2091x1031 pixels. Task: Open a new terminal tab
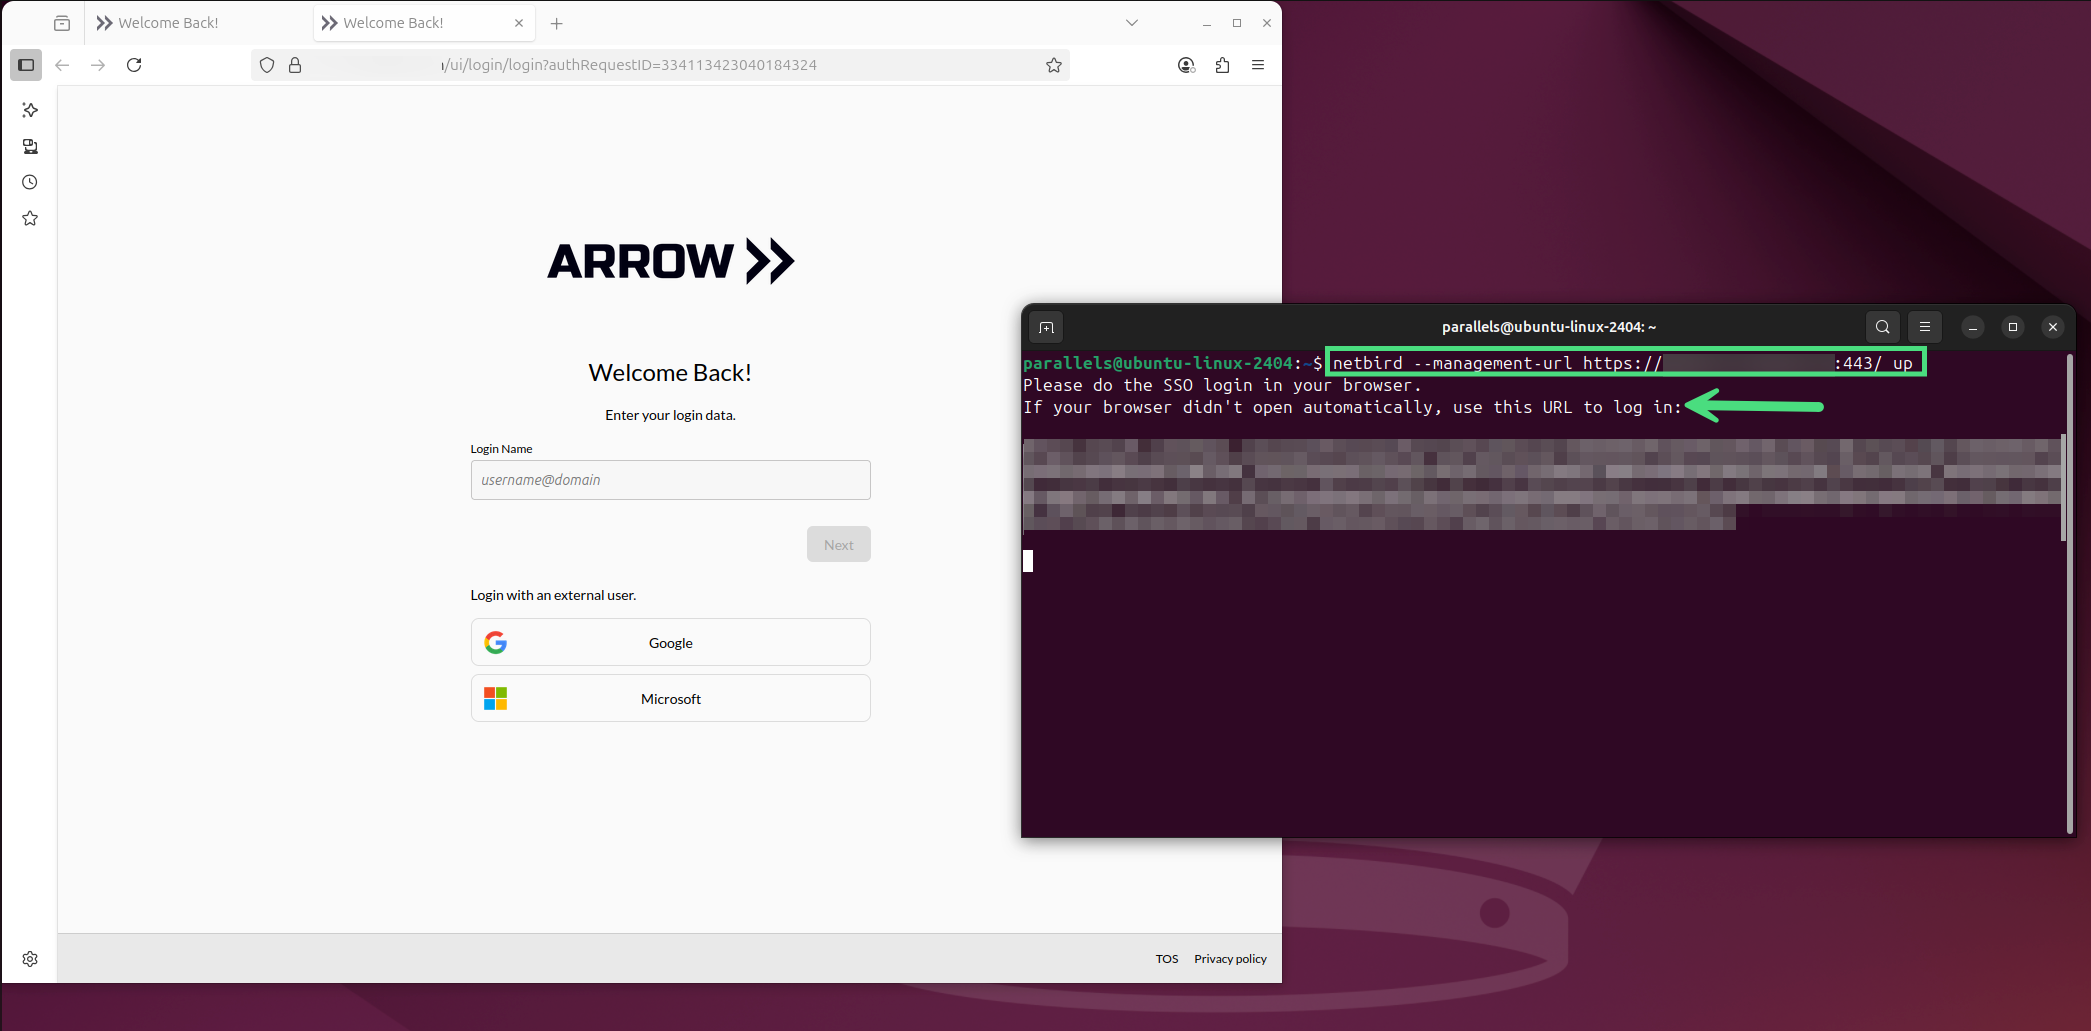click(x=1046, y=327)
